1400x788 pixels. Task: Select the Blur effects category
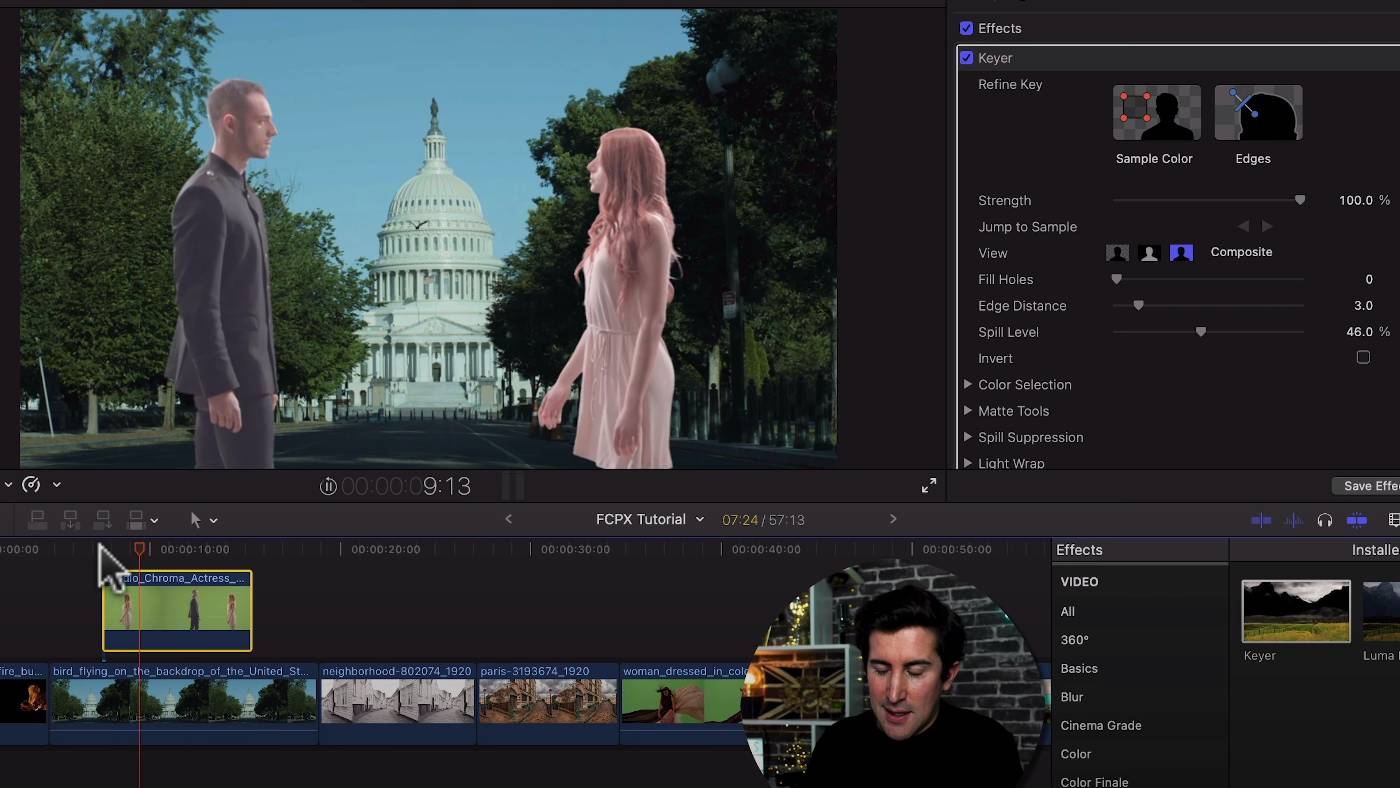coord(1072,697)
